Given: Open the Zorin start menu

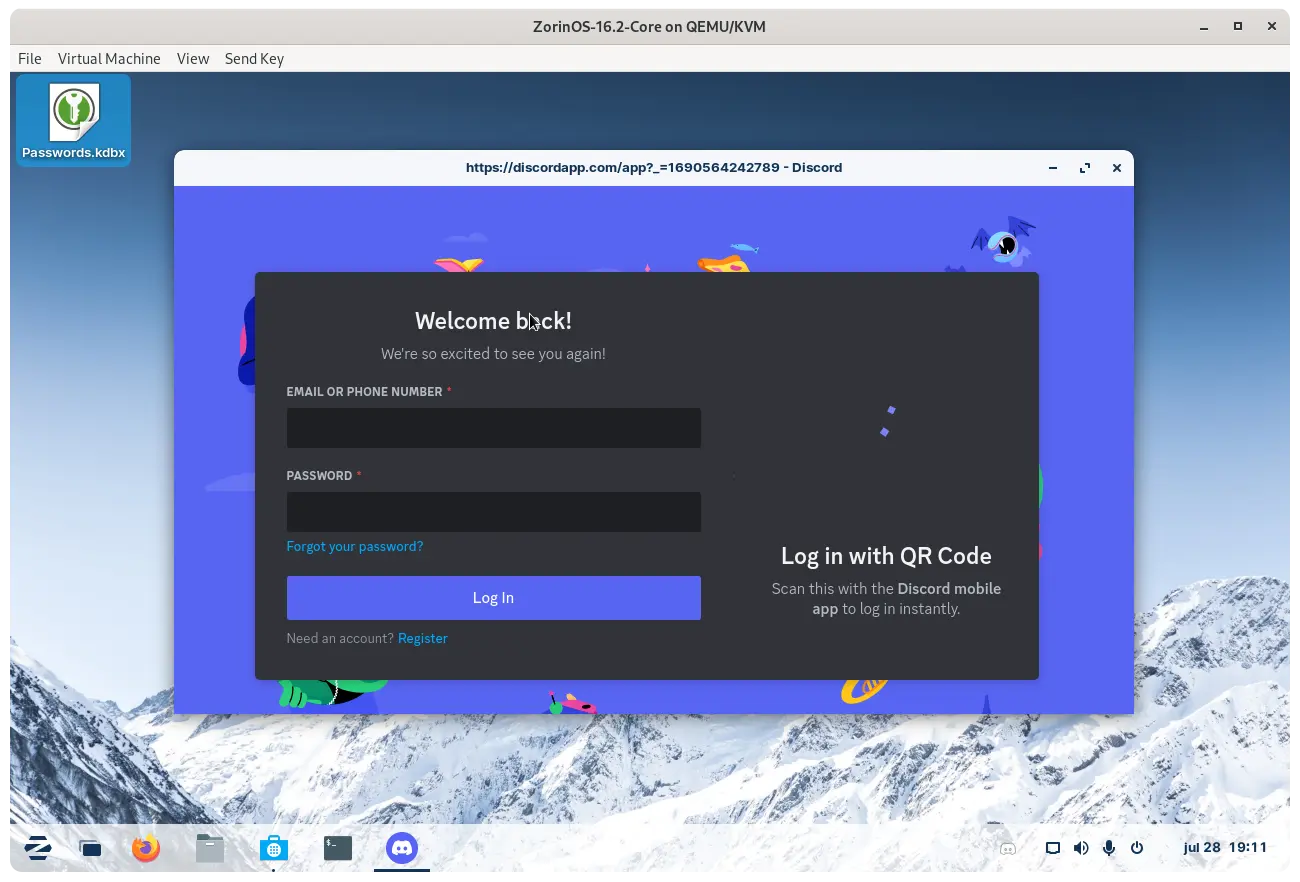Looking at the screenshot, I should click(x=38, y=848).
